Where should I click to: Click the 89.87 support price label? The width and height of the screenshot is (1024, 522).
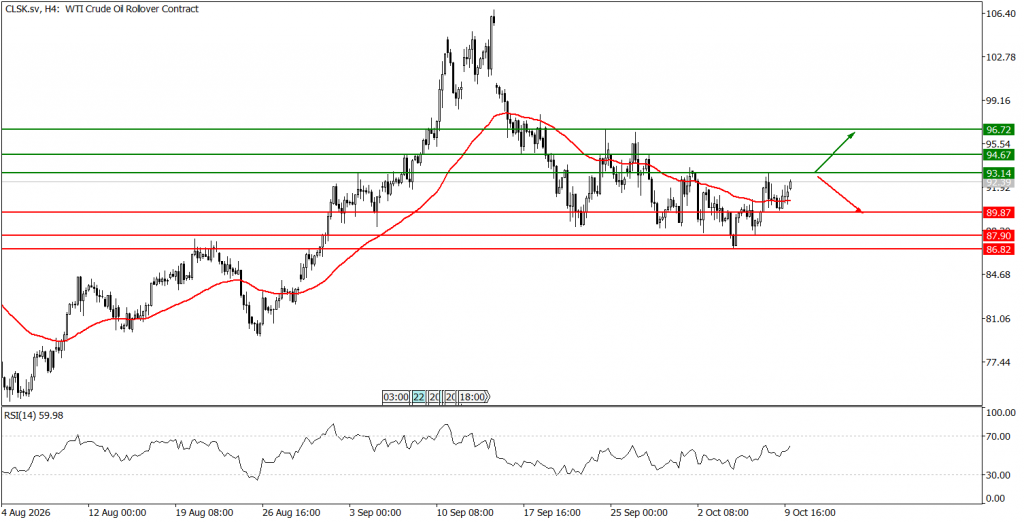998,212
